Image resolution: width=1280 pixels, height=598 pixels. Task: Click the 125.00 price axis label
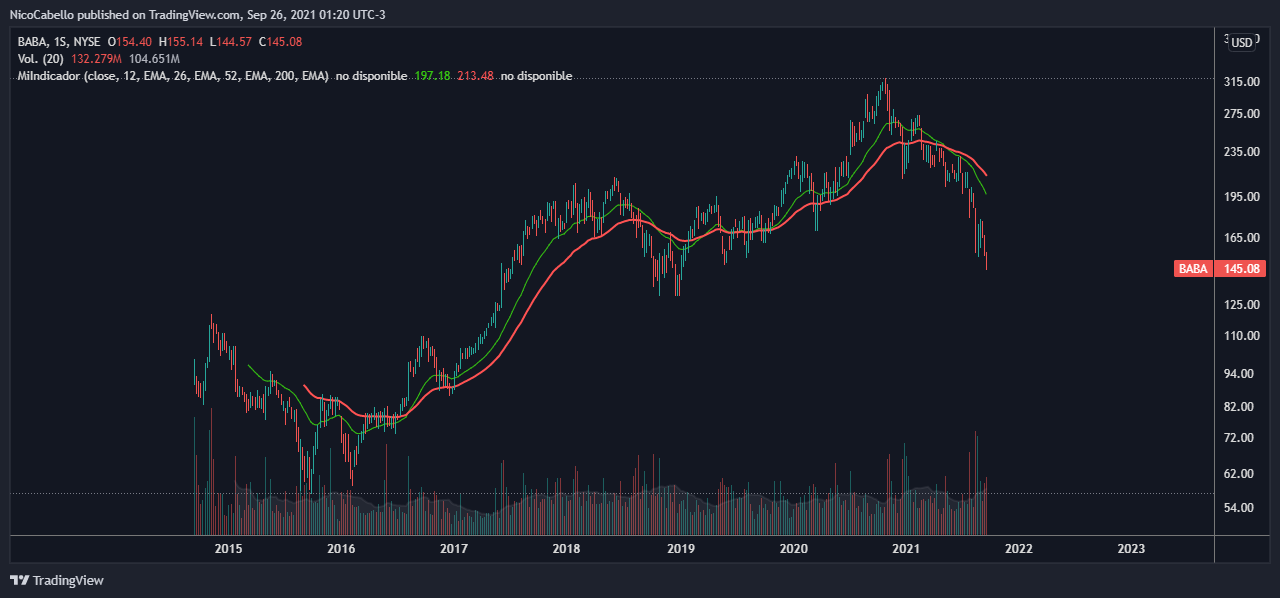tap(1241, 304)
